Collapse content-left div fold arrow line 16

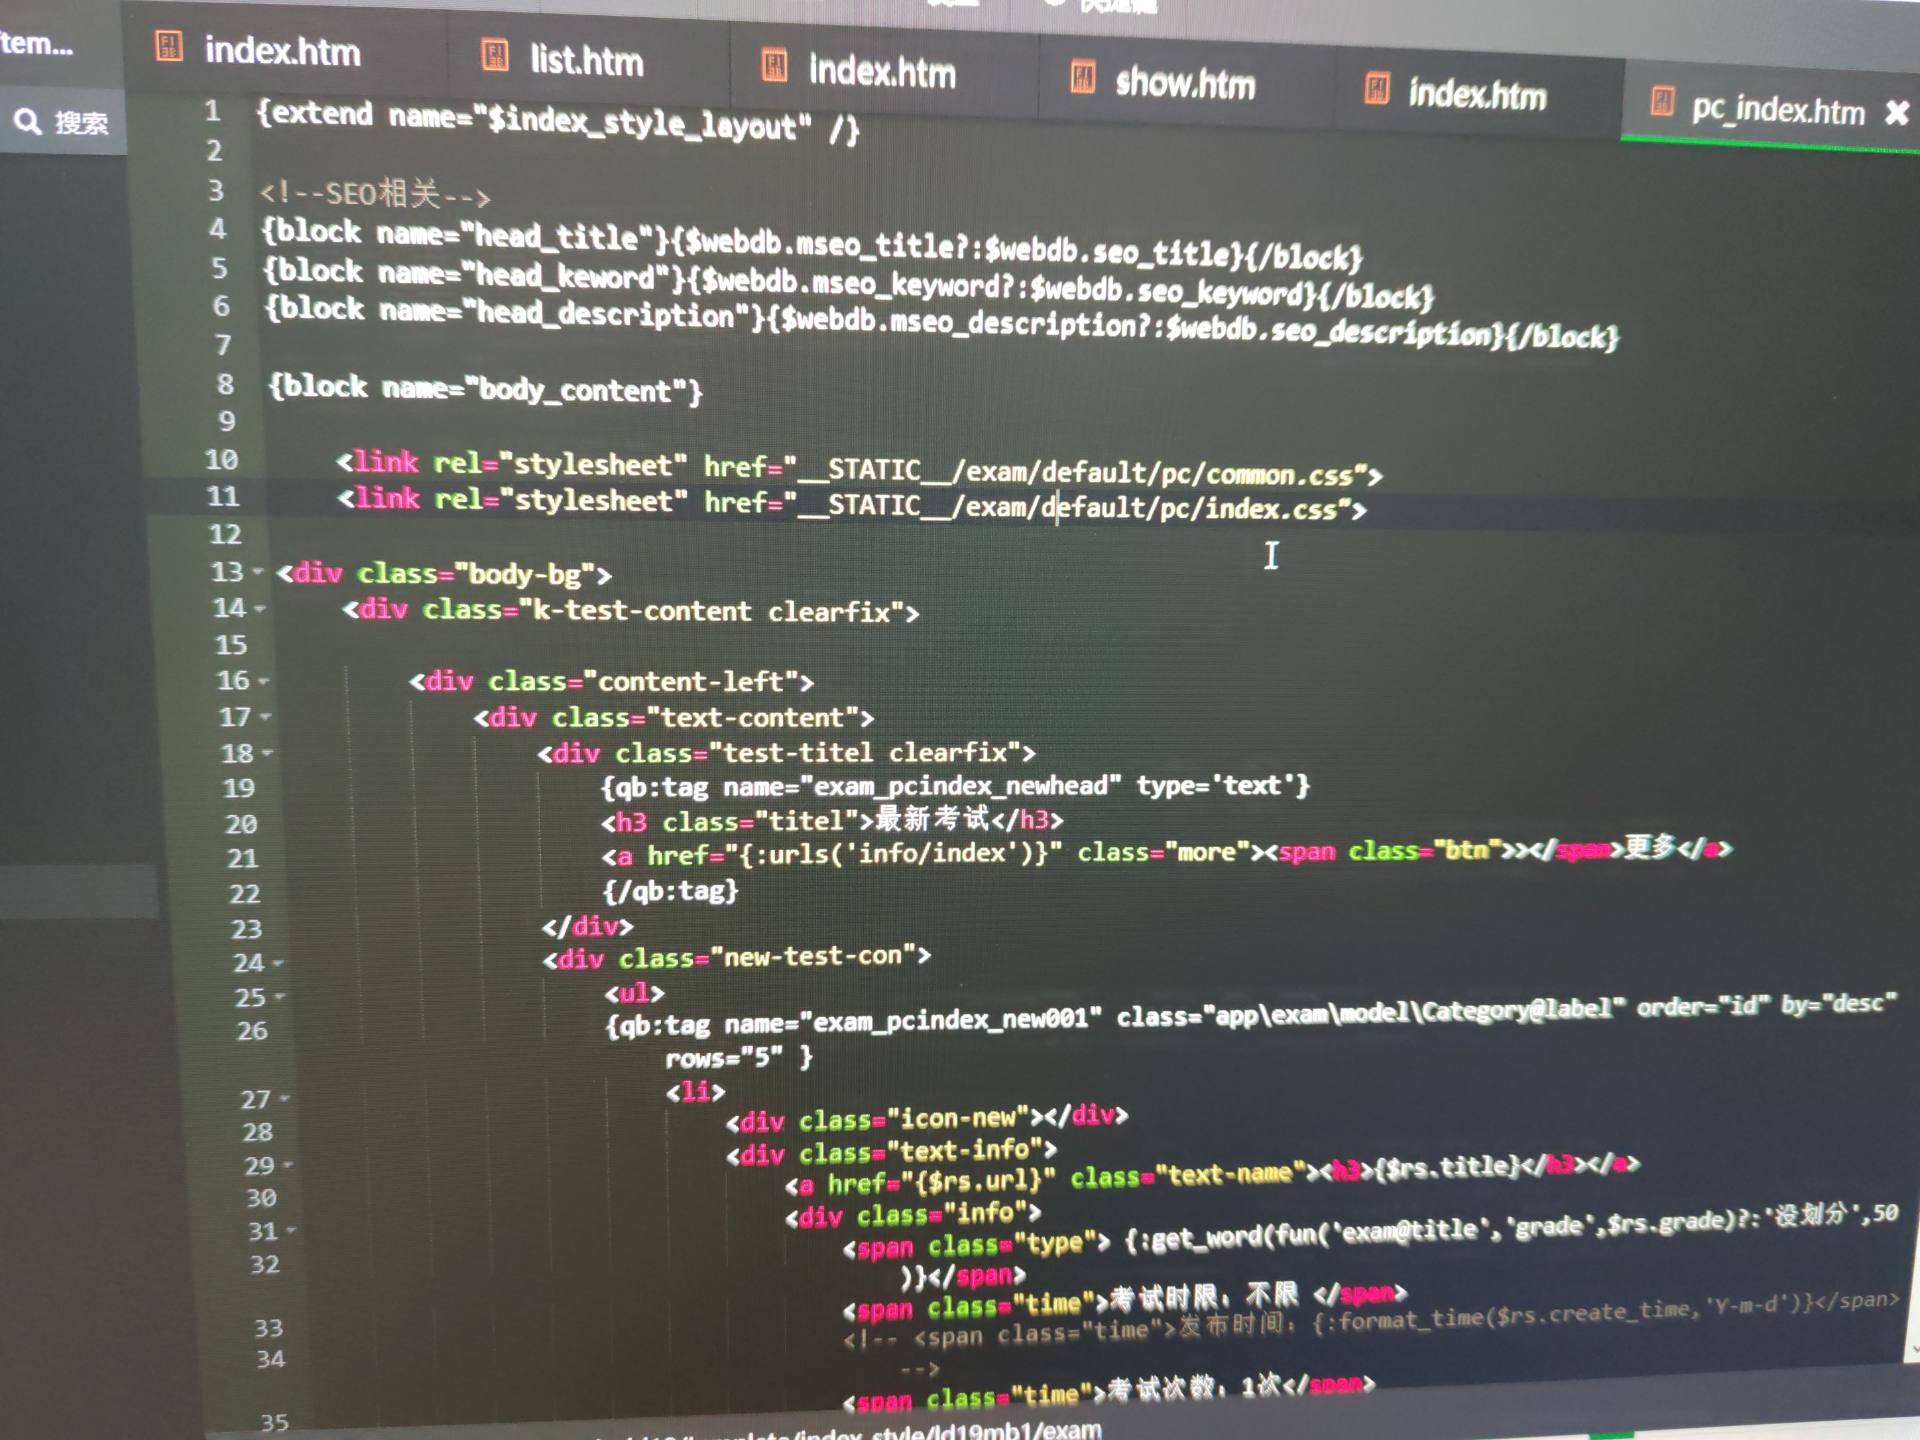pos(264,681)
